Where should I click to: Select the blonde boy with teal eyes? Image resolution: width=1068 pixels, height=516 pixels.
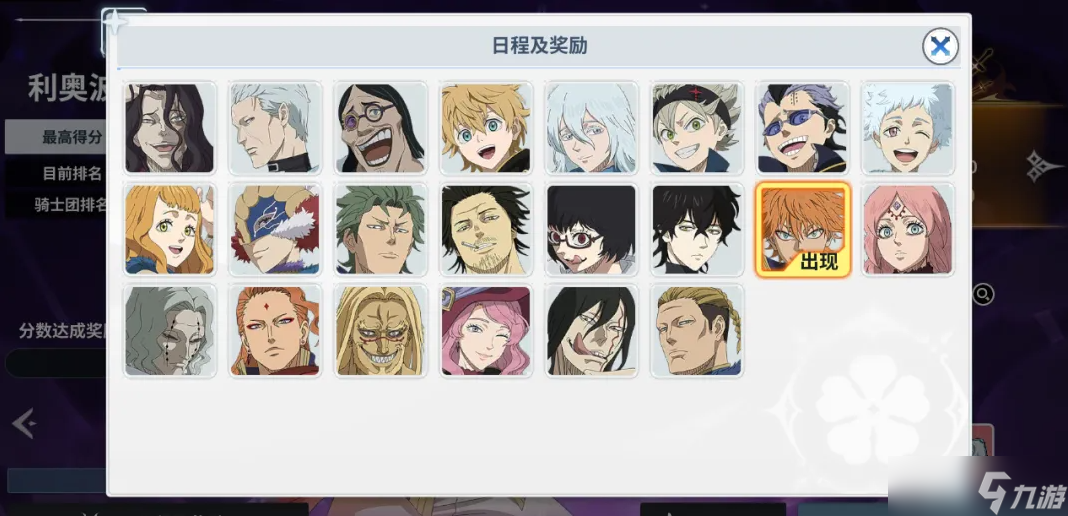(486, 128)
